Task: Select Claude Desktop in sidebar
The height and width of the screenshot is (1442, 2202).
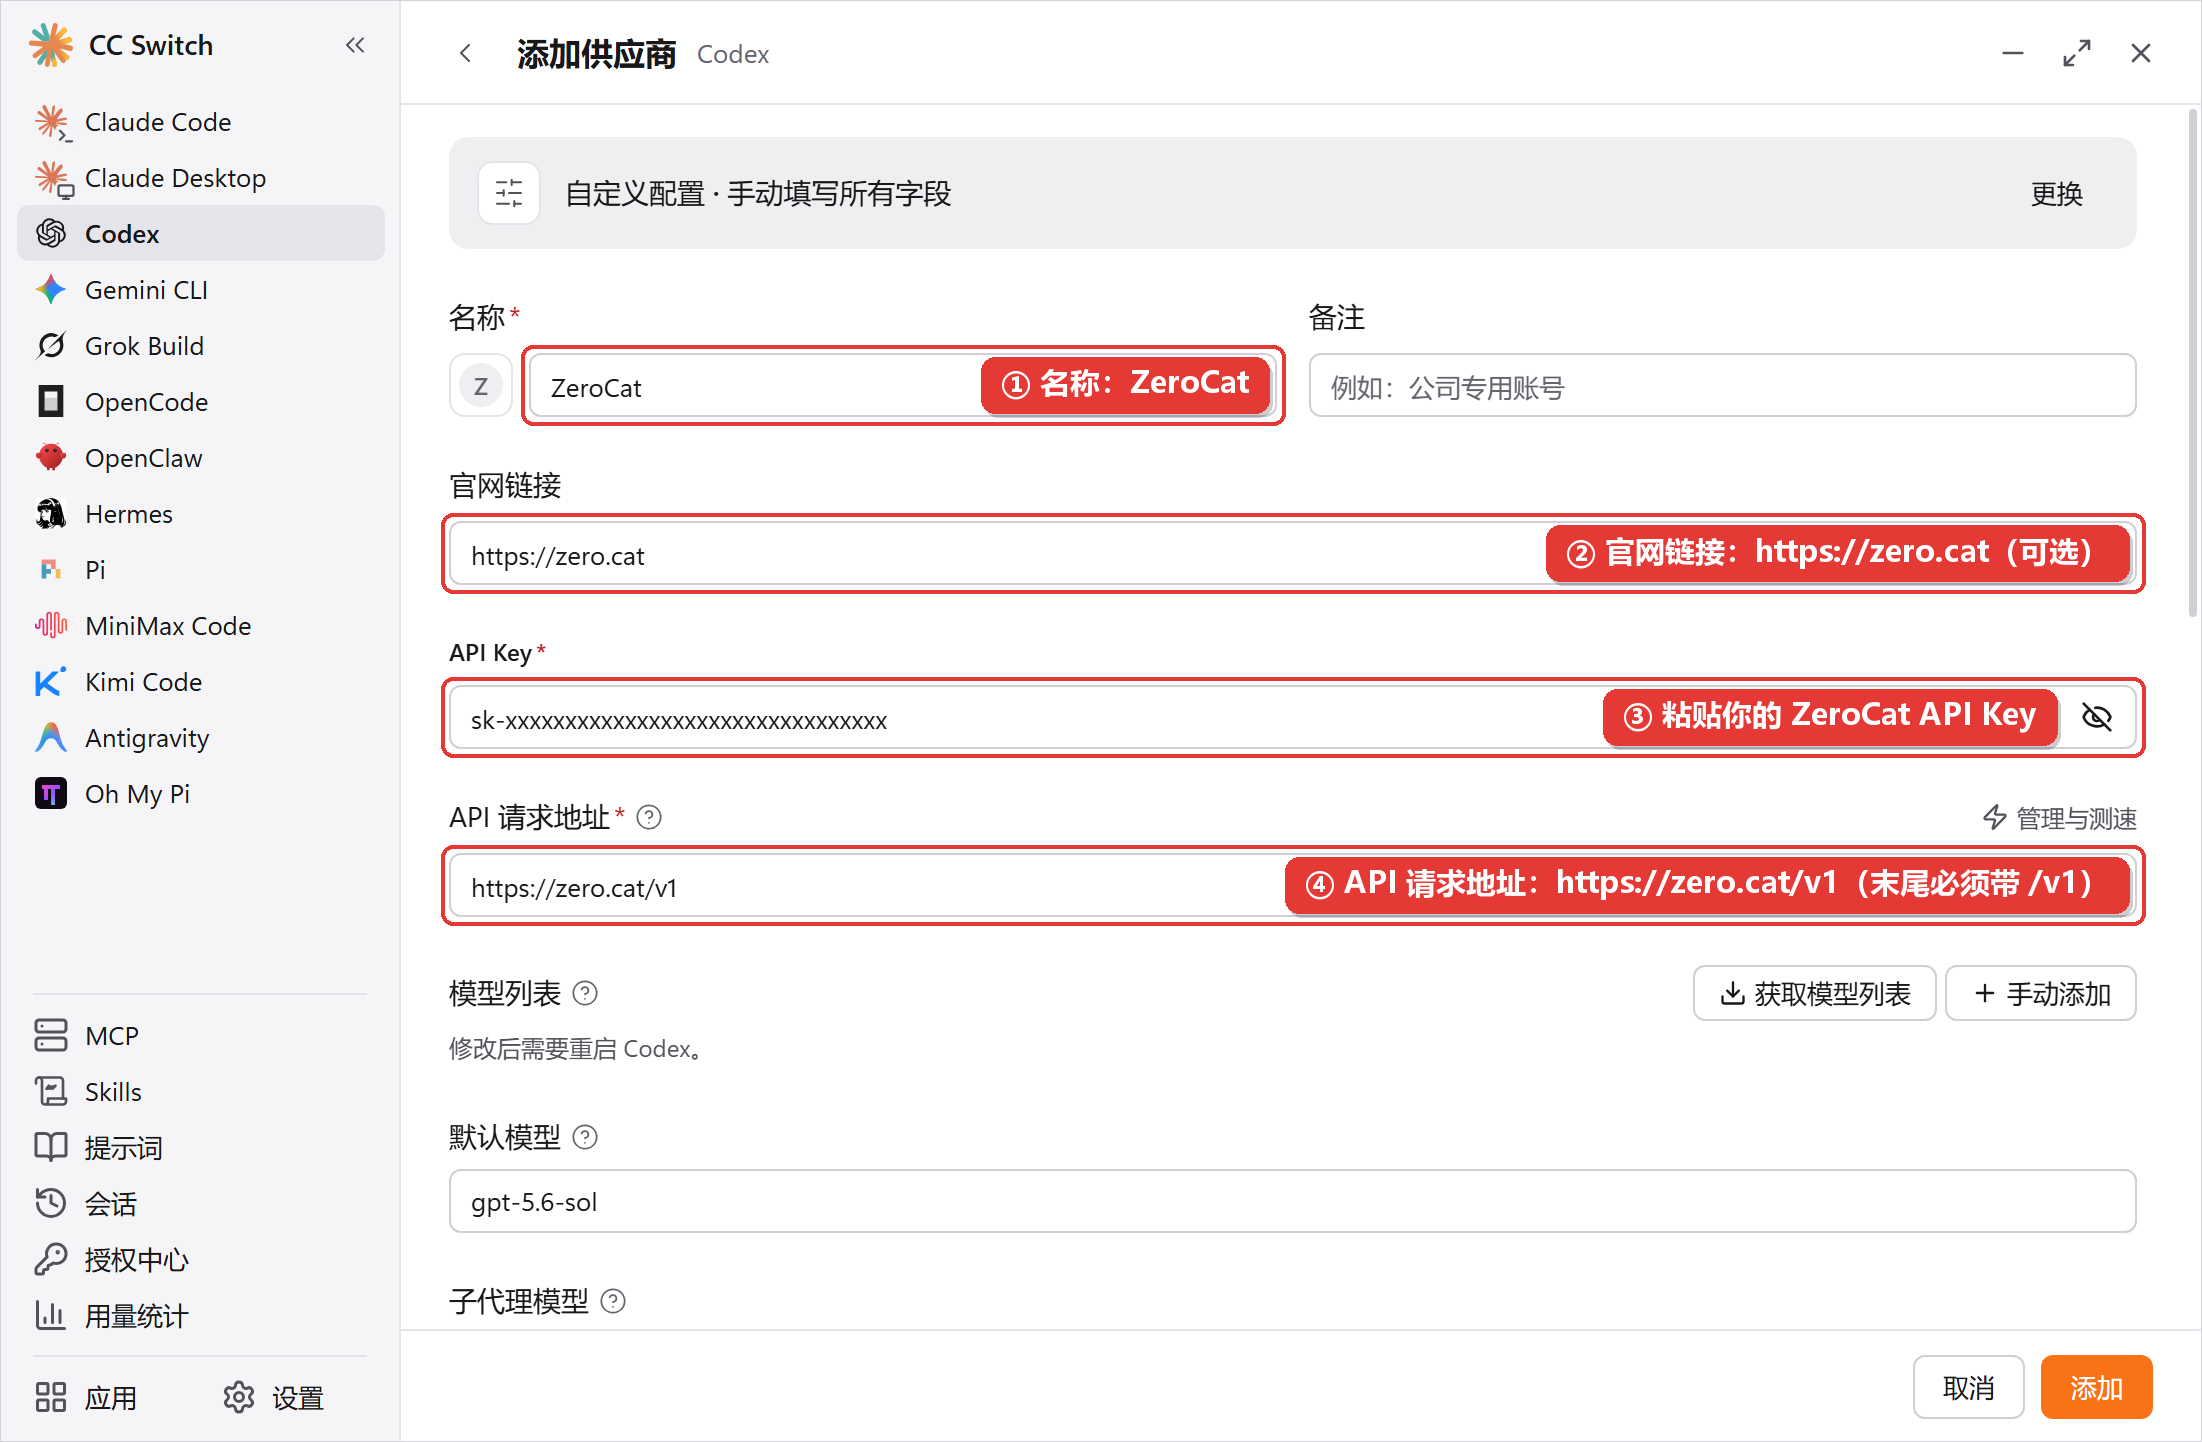Action: coord(201,178)
